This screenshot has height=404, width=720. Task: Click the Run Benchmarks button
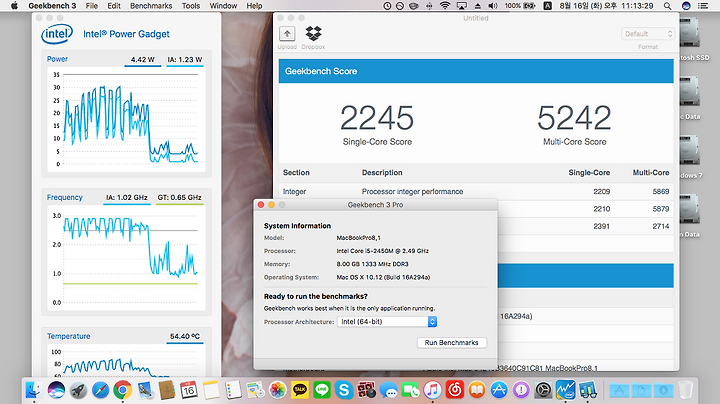451,342
